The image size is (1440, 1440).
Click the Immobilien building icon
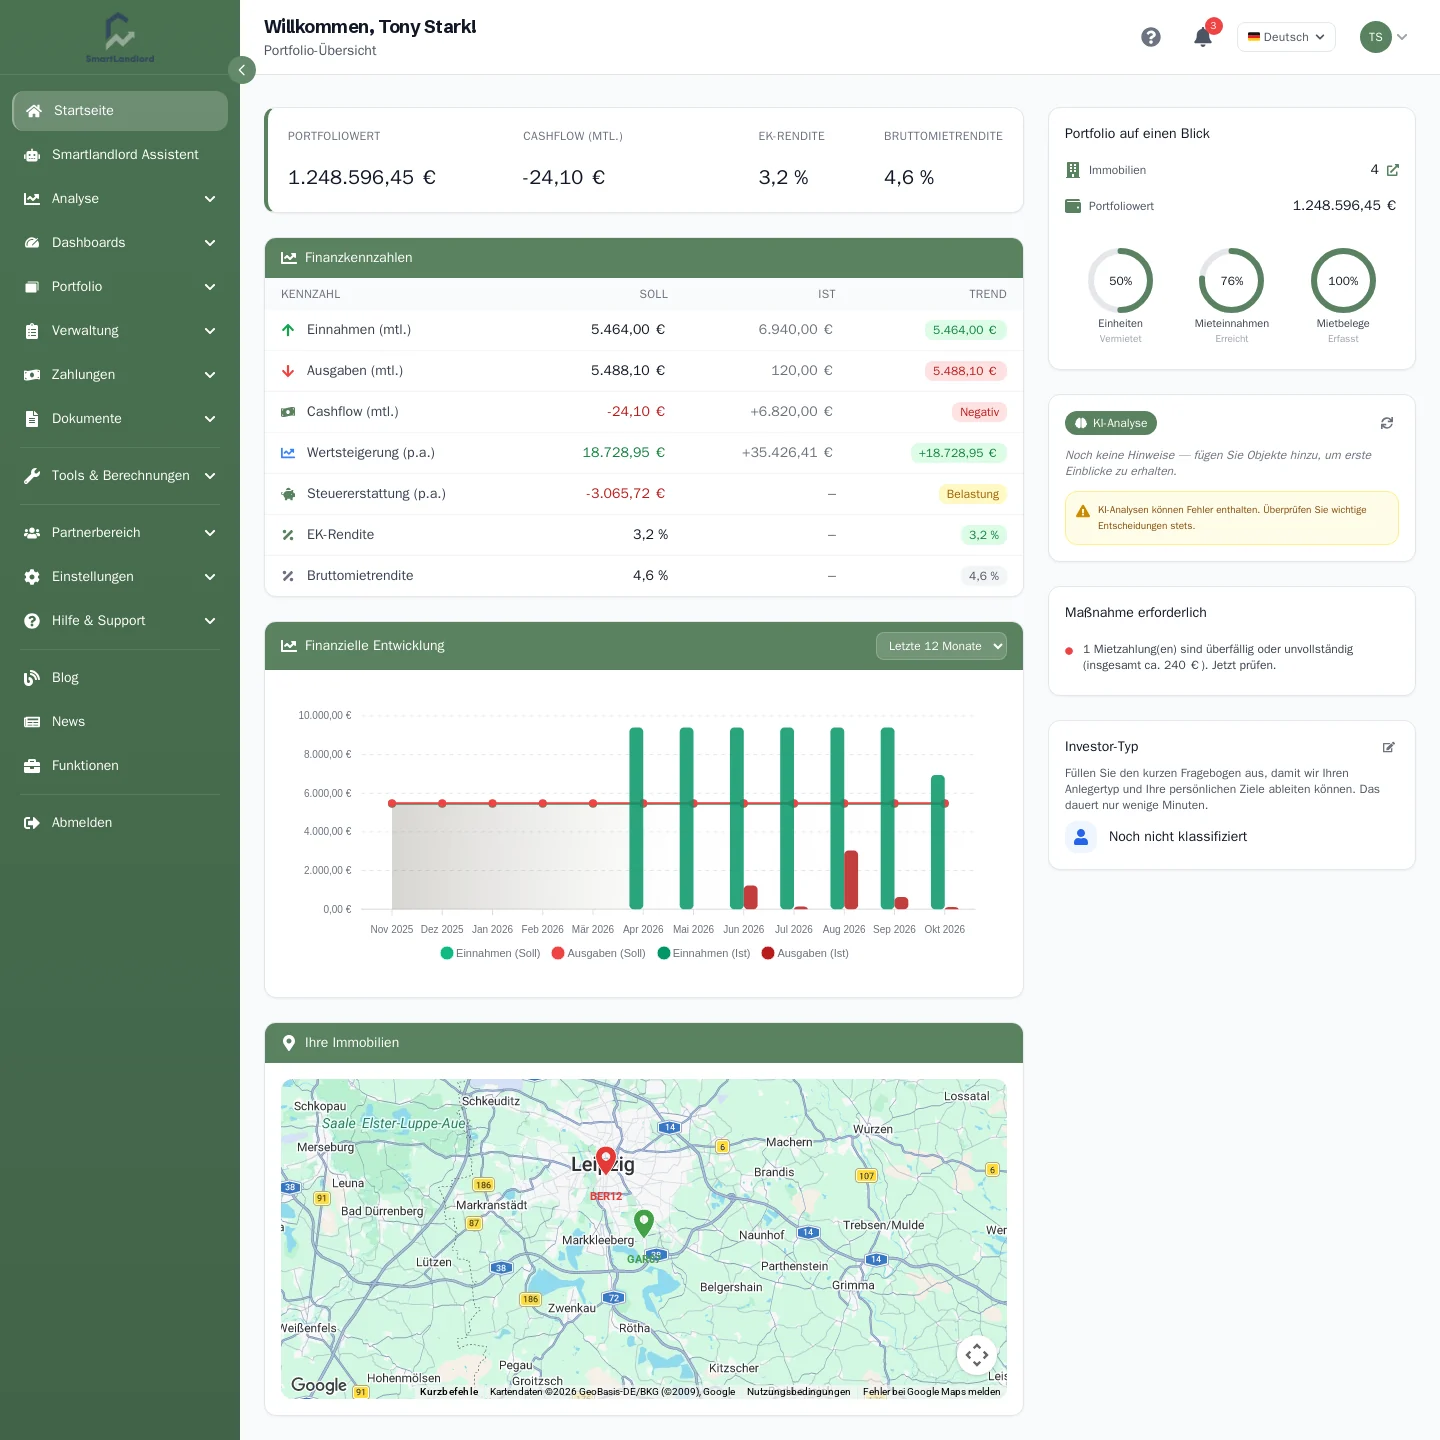[x=1073, y=170]
